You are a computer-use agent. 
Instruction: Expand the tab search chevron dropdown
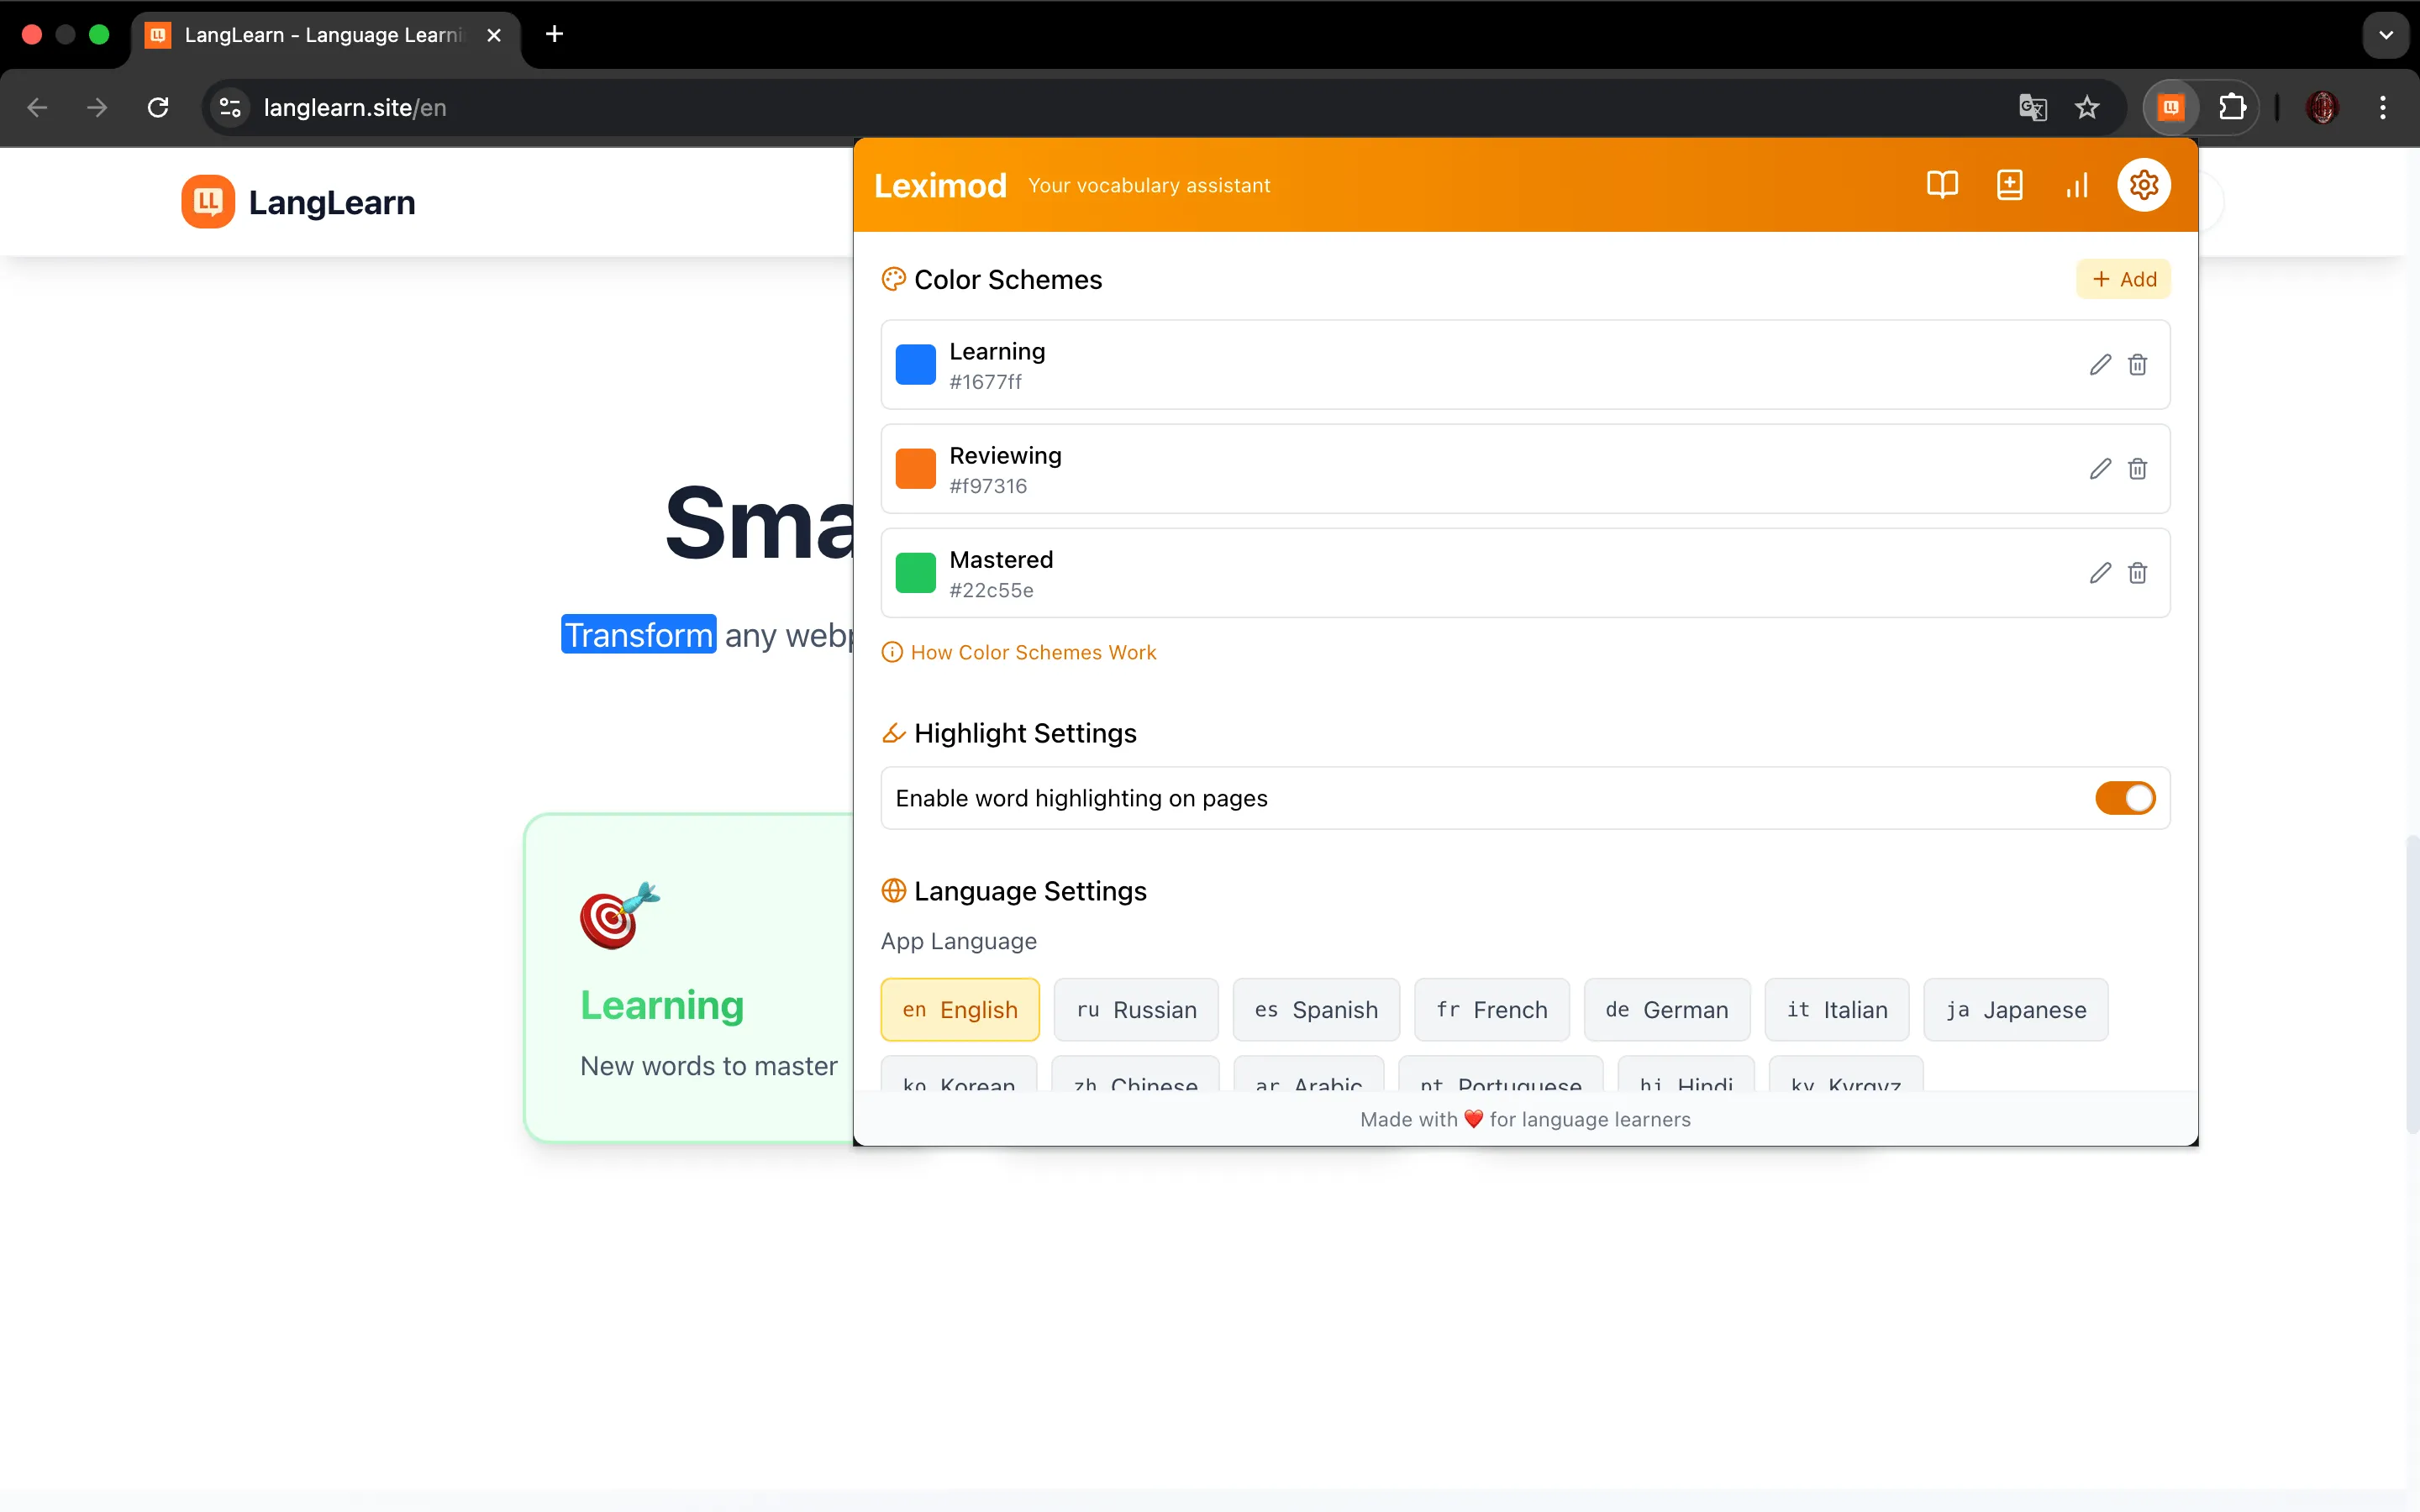coord(2385,35)
